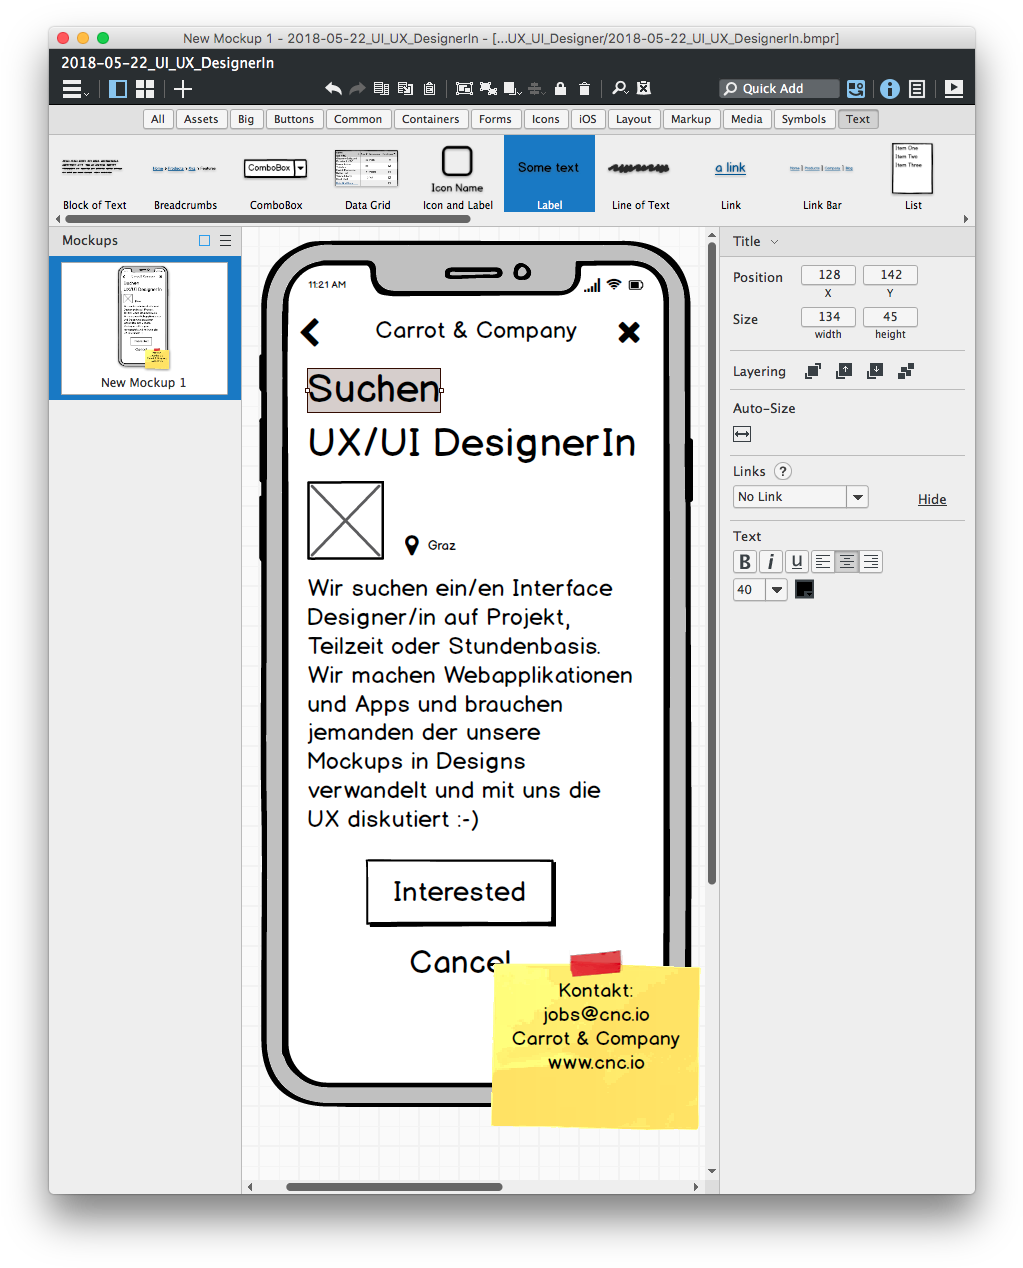Viewport: 1023px width, 1268px height.
Task: Click the Quick Add search field
Action: [x=779, y=89]
